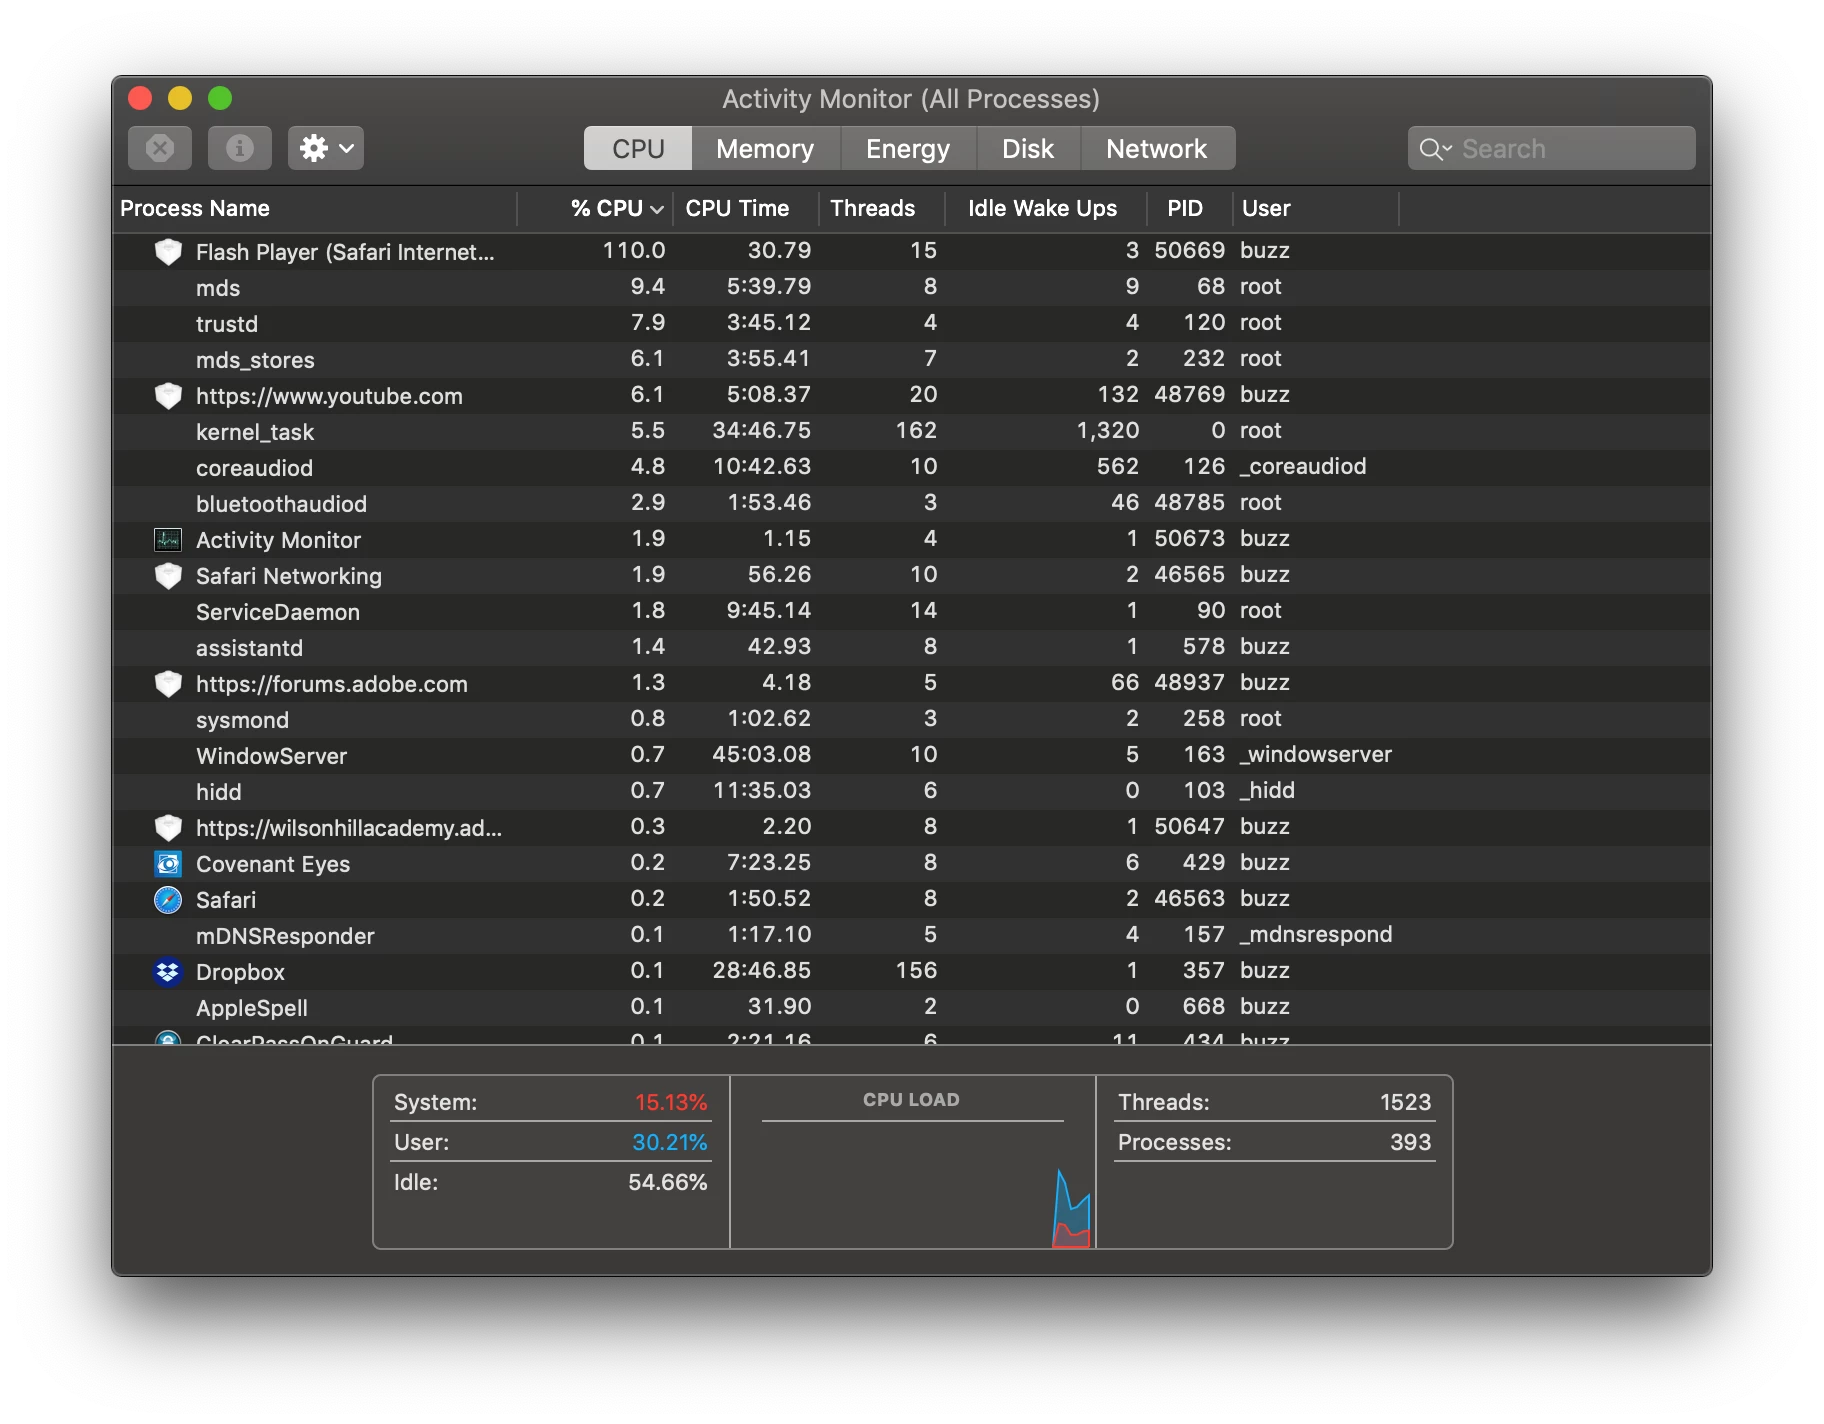Open the process Info inspector button
The width and height of the screenshot is (1824, 1424).
[x=239, y=148]
